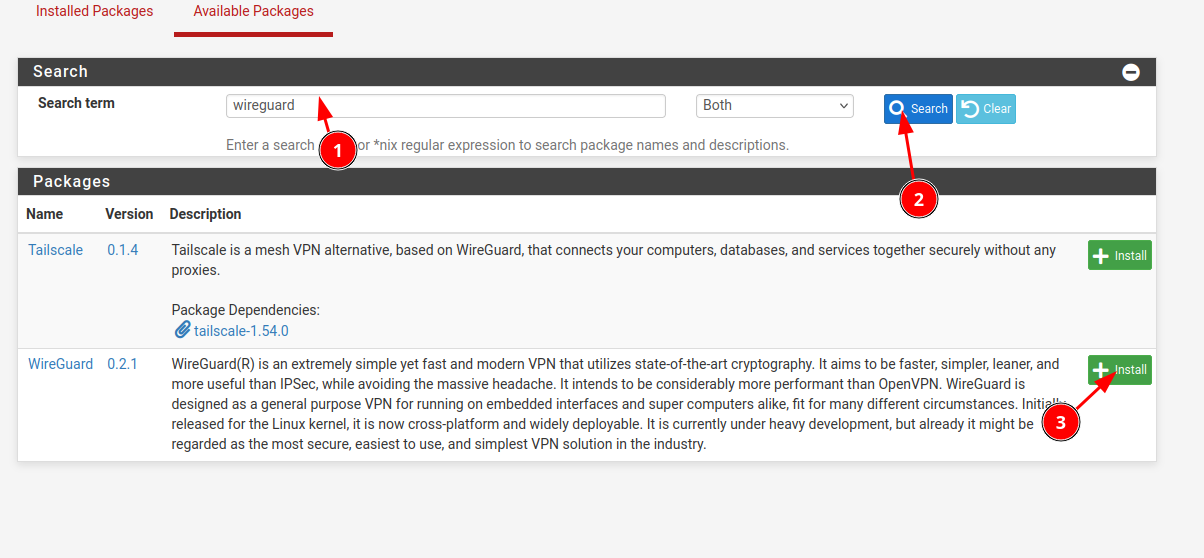Image resolution: width=1204 pixels, height=558 pixels.
Task: Open the 'Both' search scope dropdown
Action: coord(774,106)
